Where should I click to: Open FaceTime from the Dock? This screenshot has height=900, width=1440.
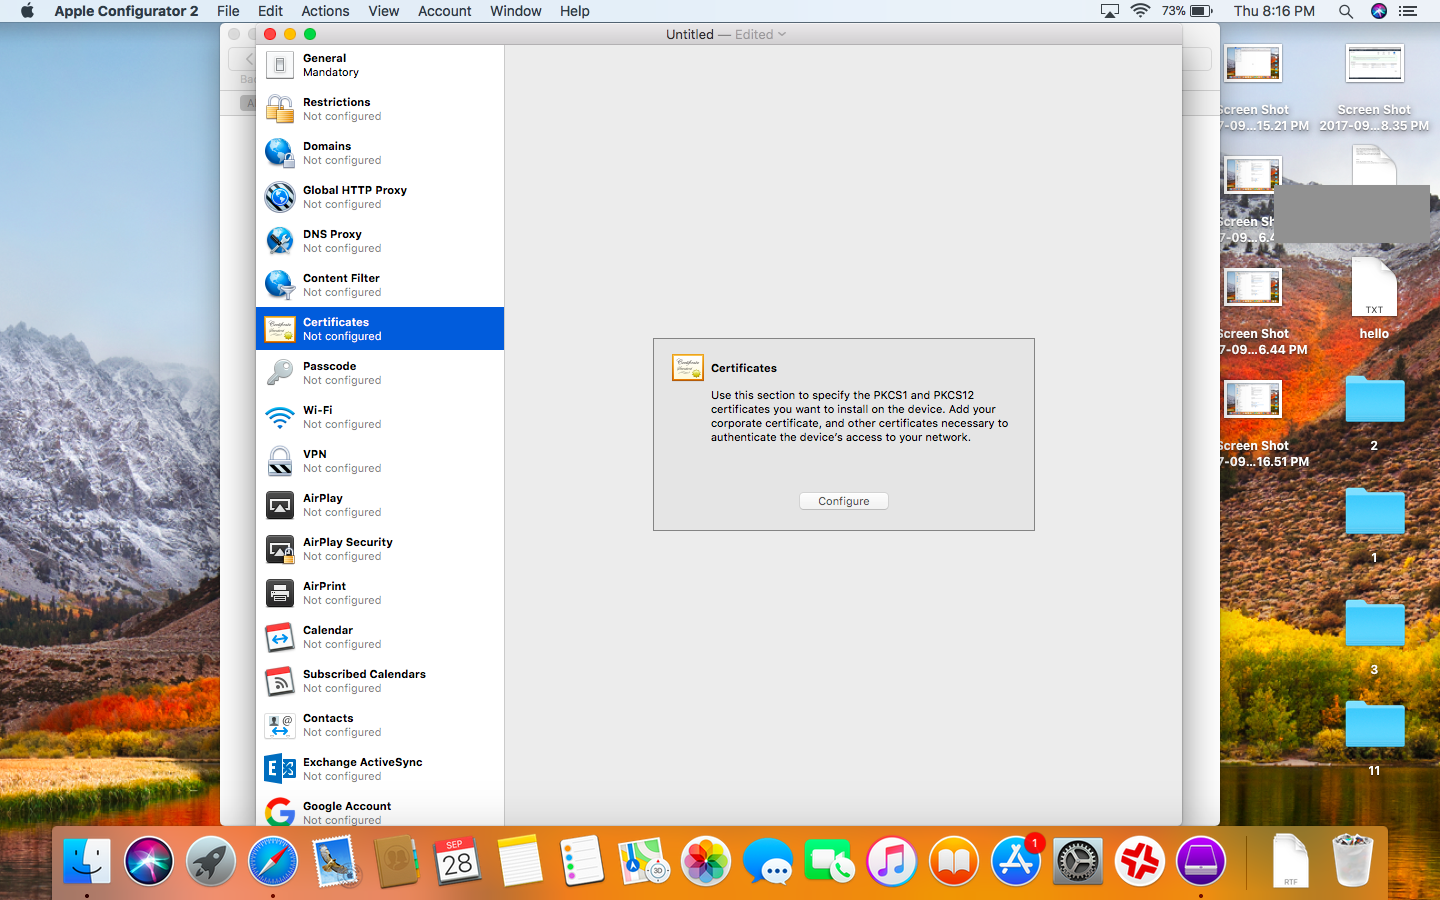(830, 860)
